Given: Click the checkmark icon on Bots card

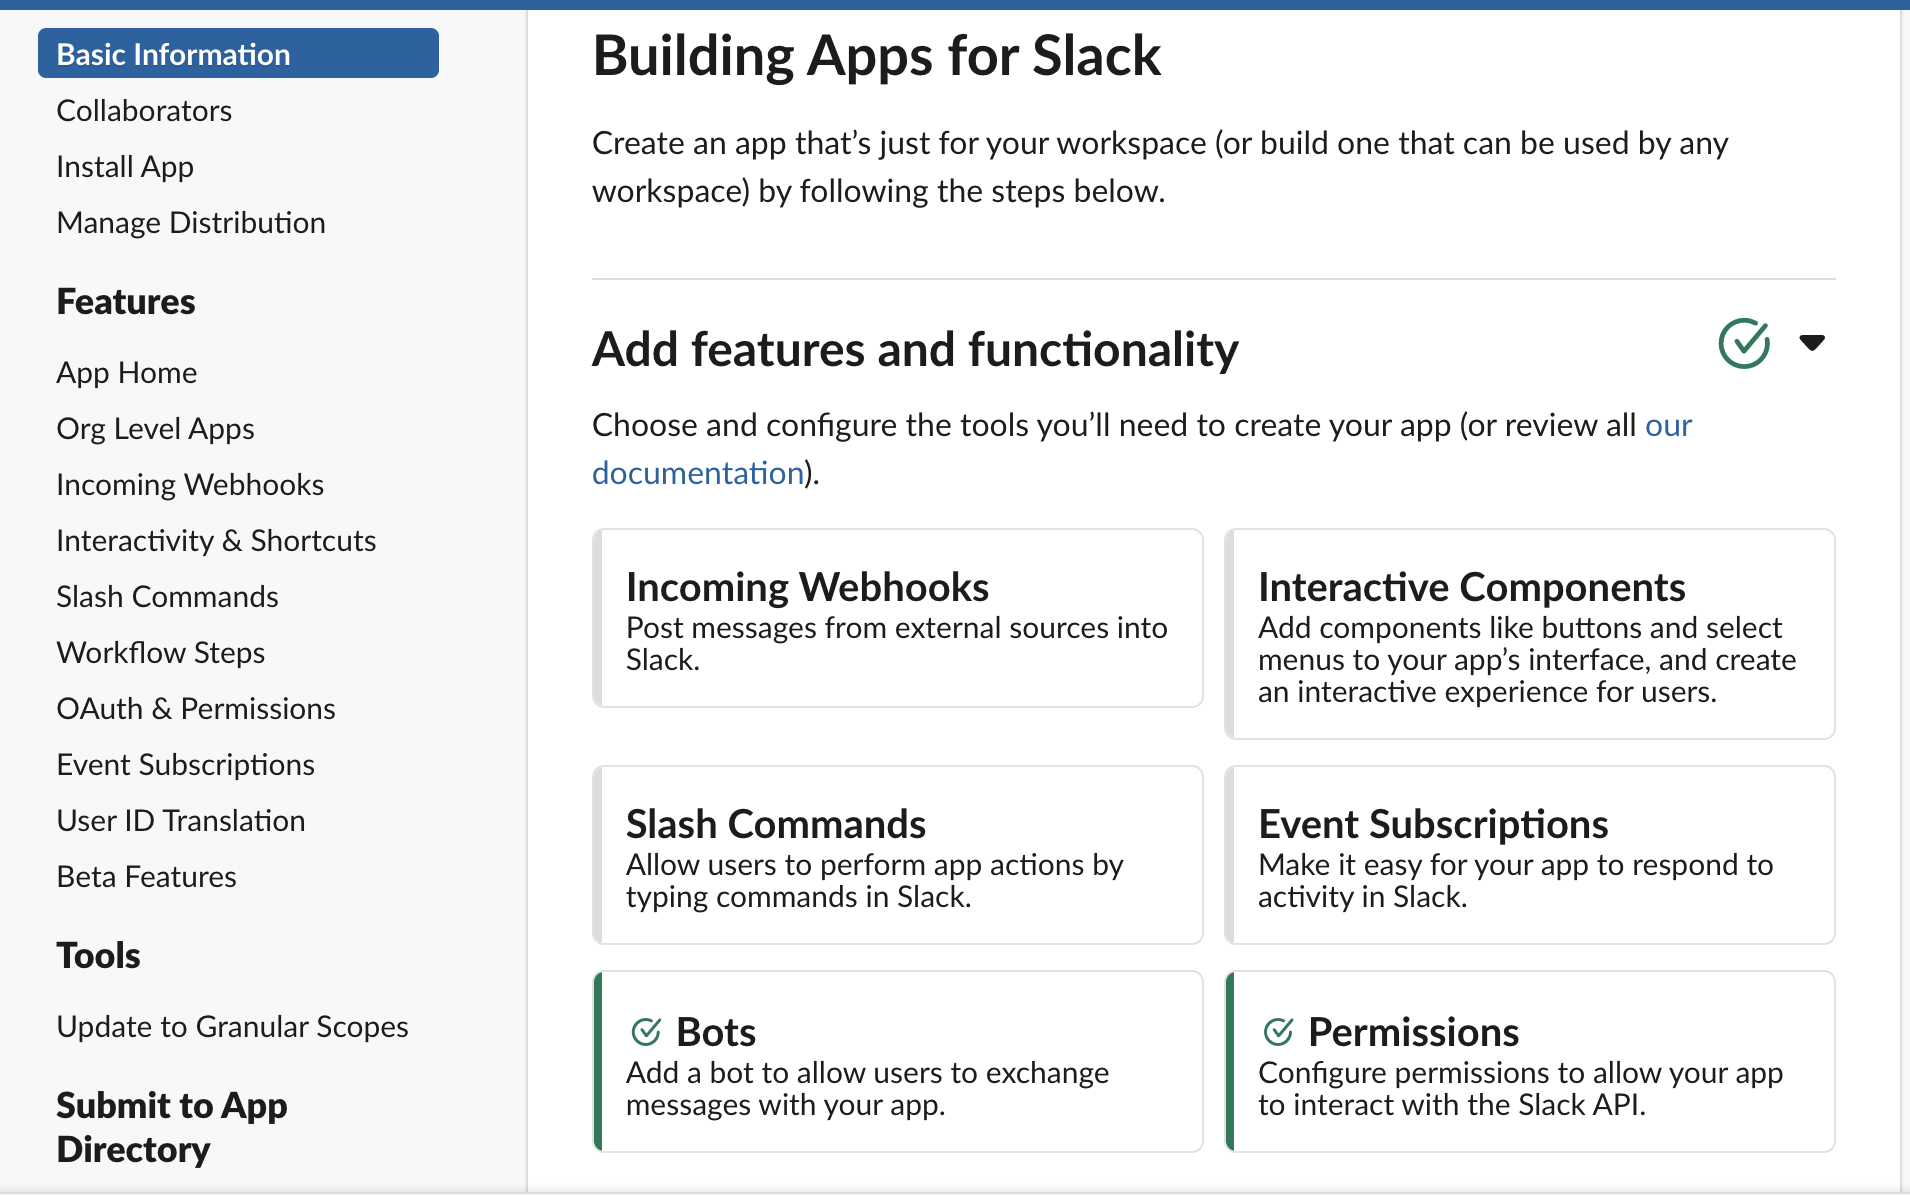Looking at the screenshot, I should pyautogui.click(x=646, y=1031).
